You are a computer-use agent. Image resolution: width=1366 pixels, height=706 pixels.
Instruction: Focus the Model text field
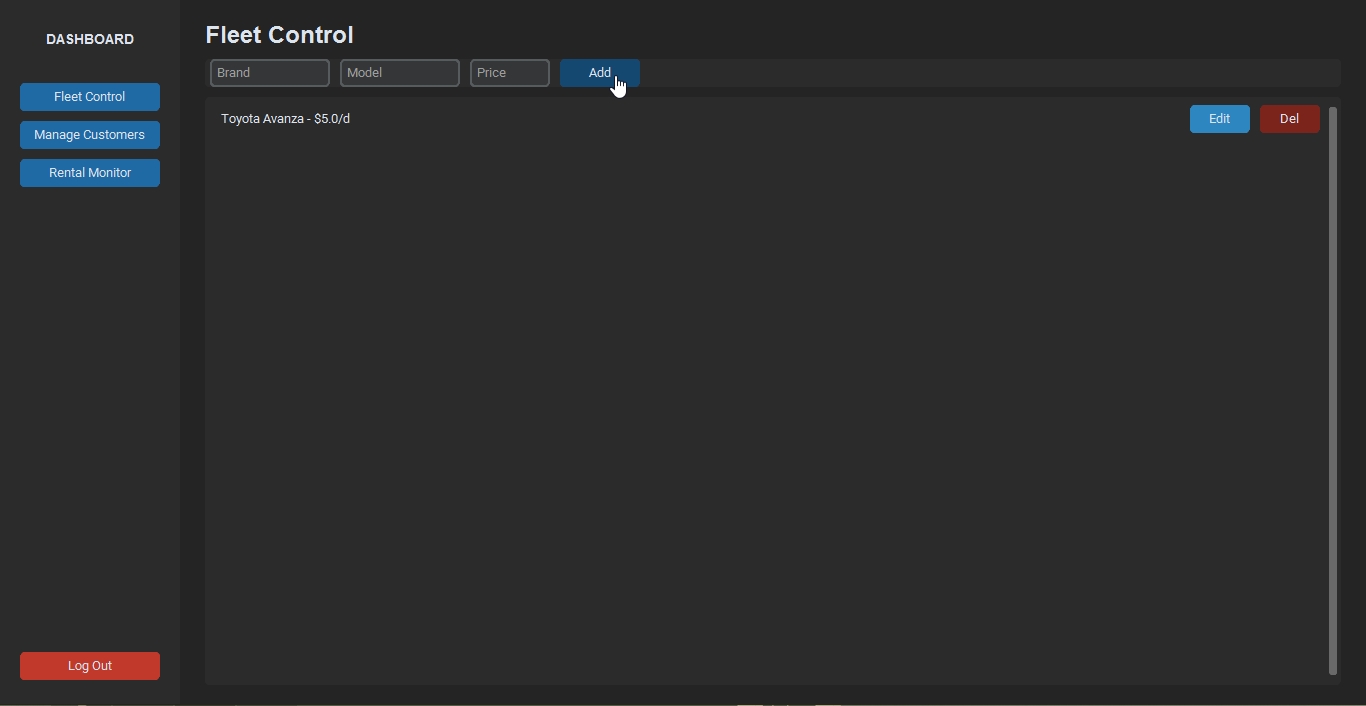400,73
